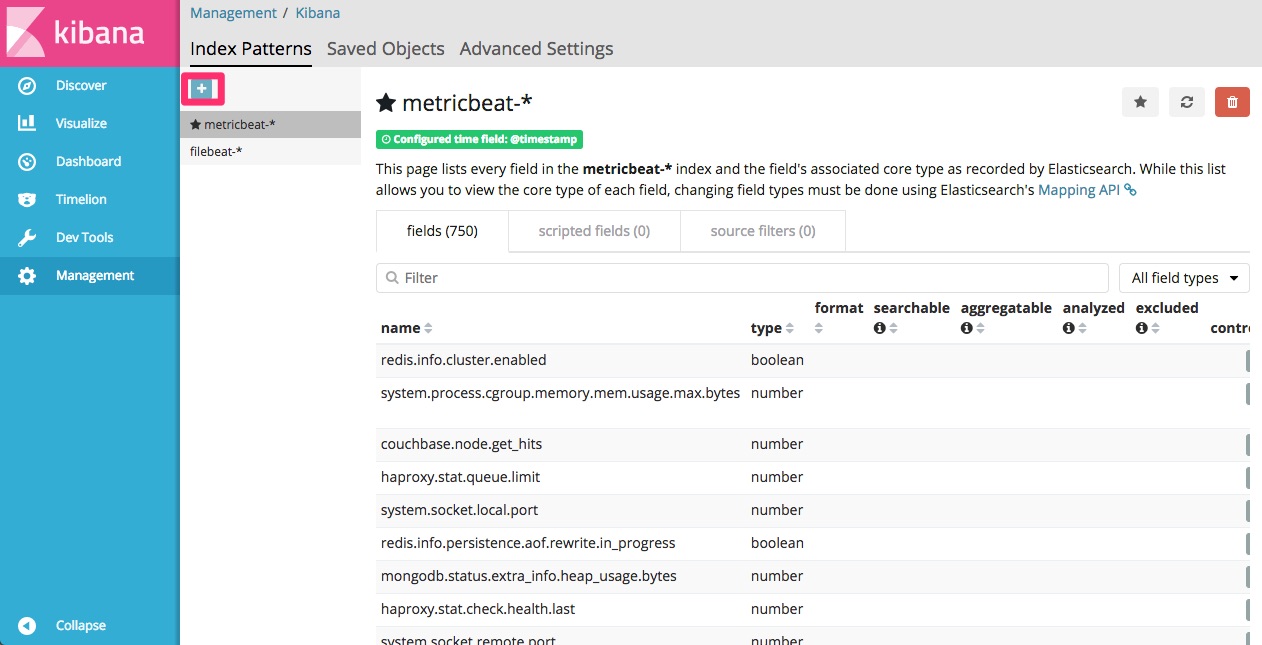Click redis.info.persistence.aof.rewrite.in_progress field name
This screenshot has height=645, width=1262.
528,543
